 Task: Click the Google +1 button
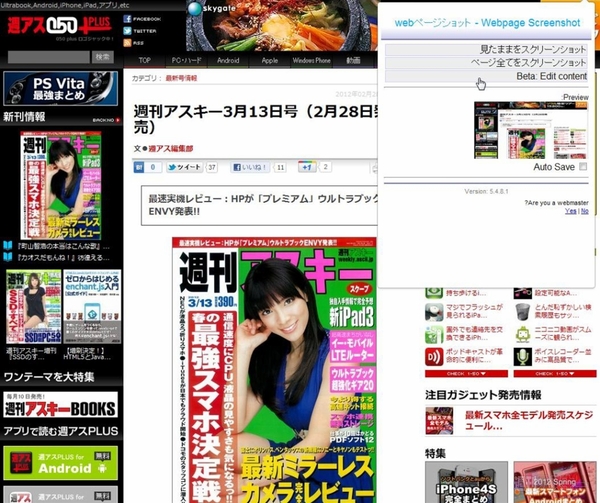(307, 167)
